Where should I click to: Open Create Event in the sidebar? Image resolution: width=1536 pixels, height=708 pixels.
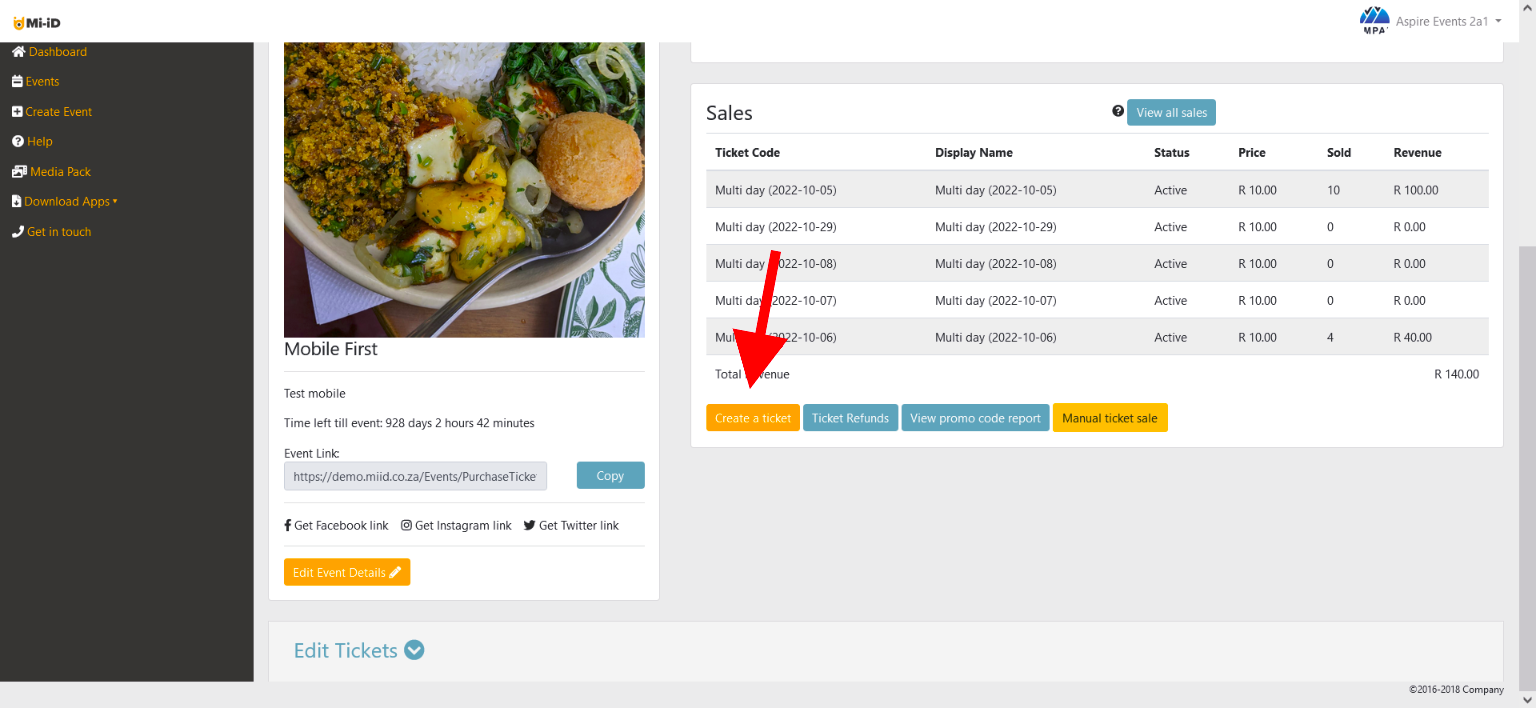tap(52, 112)
